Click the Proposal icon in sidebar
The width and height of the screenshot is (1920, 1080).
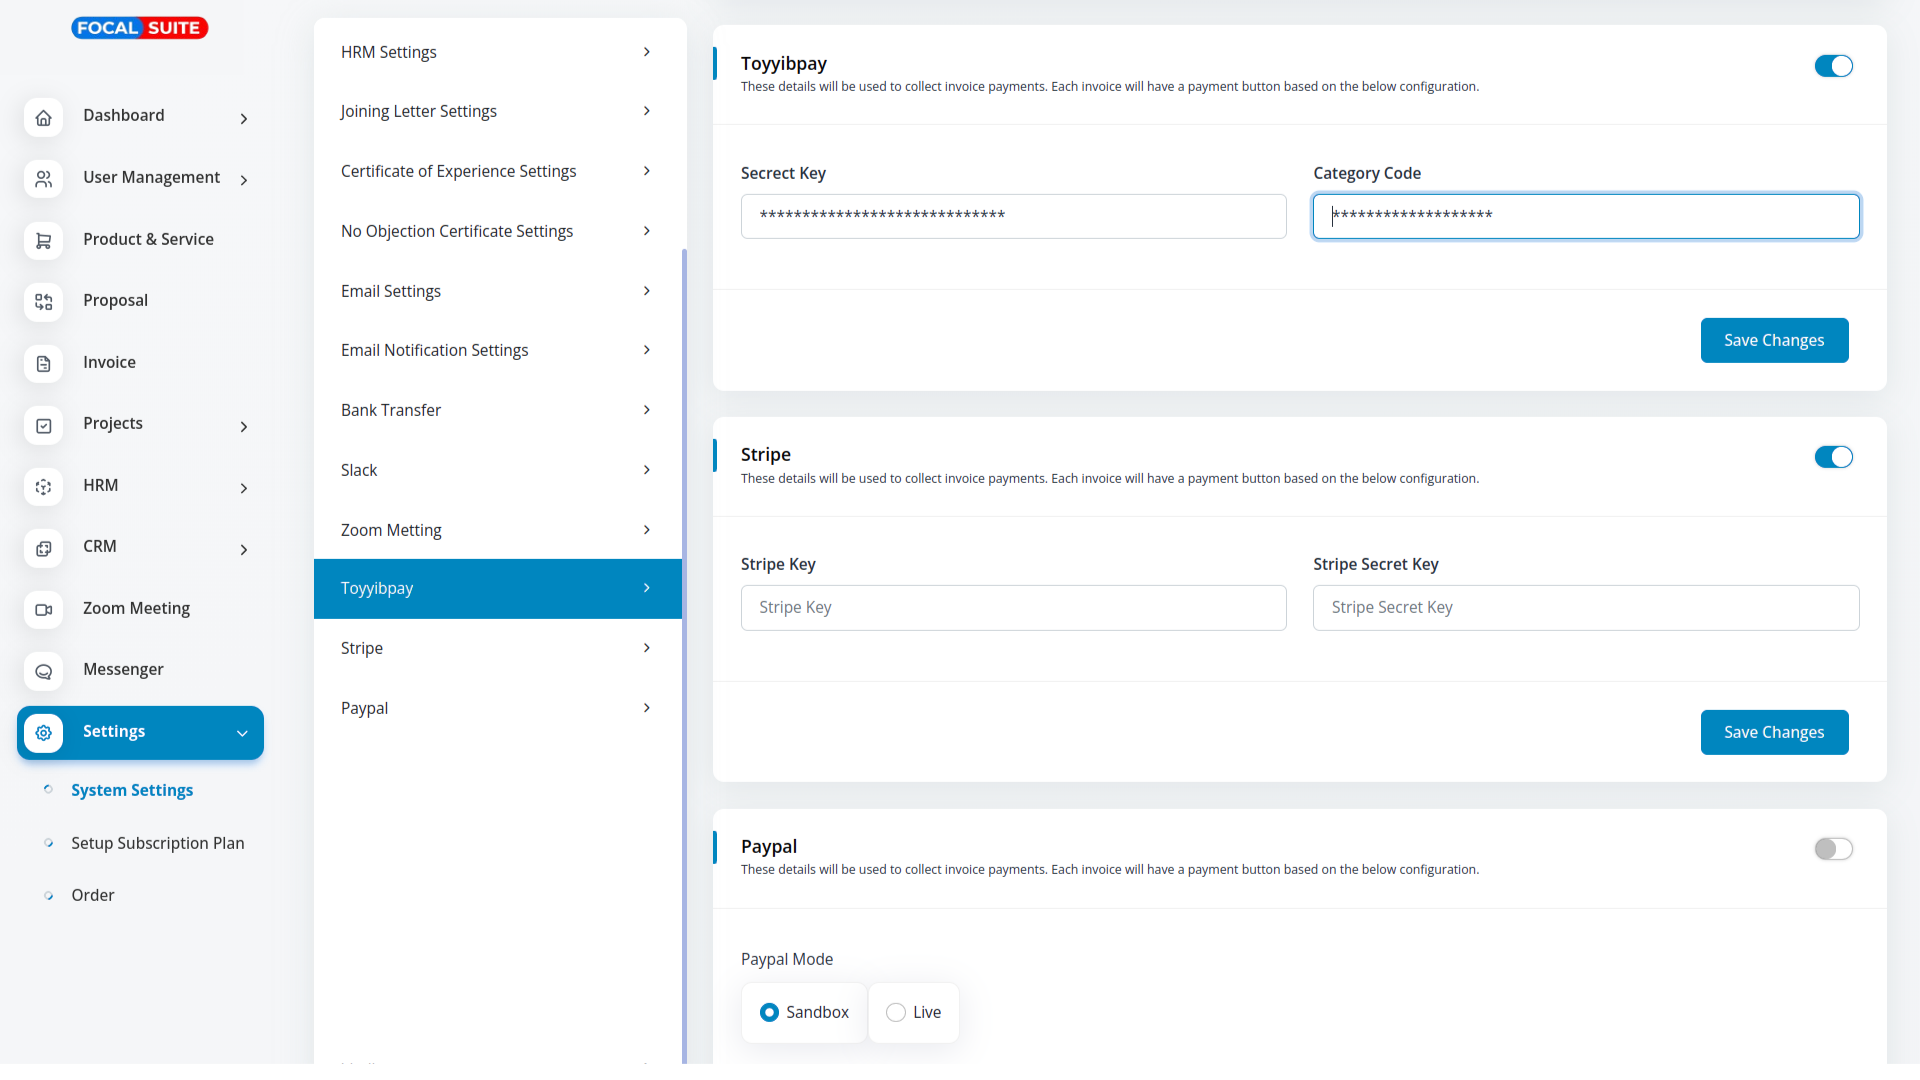(x=43, y=302)
